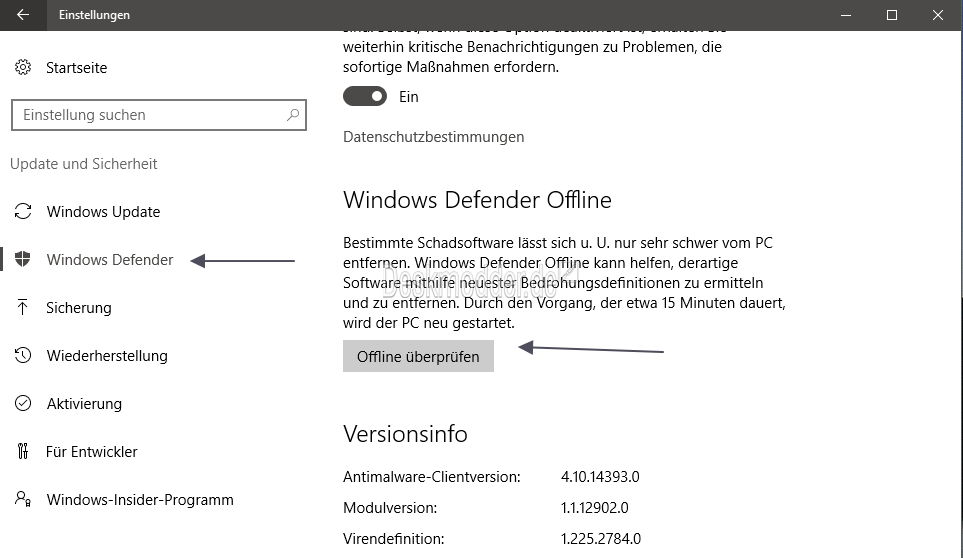963x558 pixels.
Task: Click the Wiederherstellung history icon
Action: 23,355
